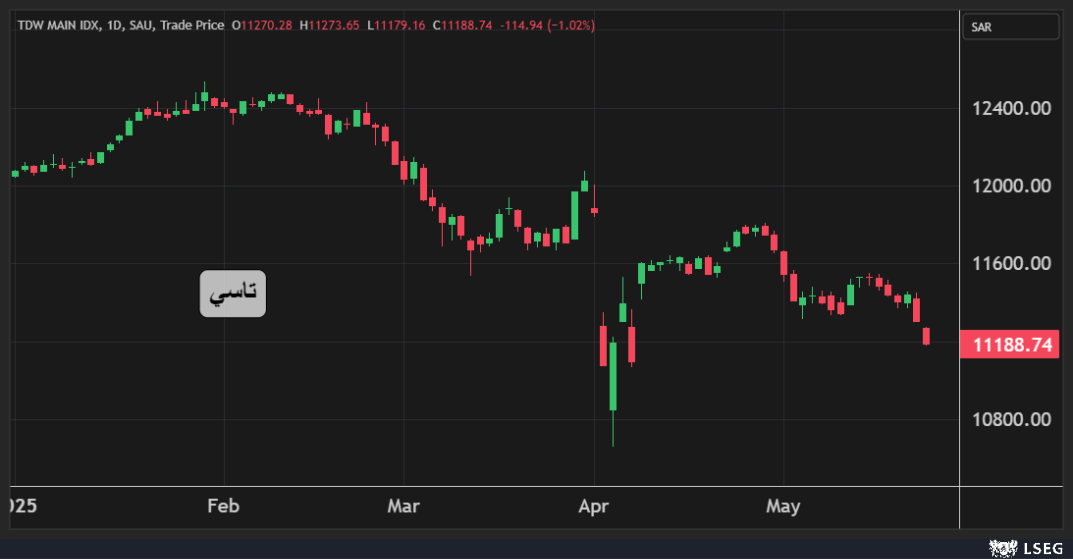Click the Feb label on time axis
Screen dimensions: 1073x559
tap(223, 506)
